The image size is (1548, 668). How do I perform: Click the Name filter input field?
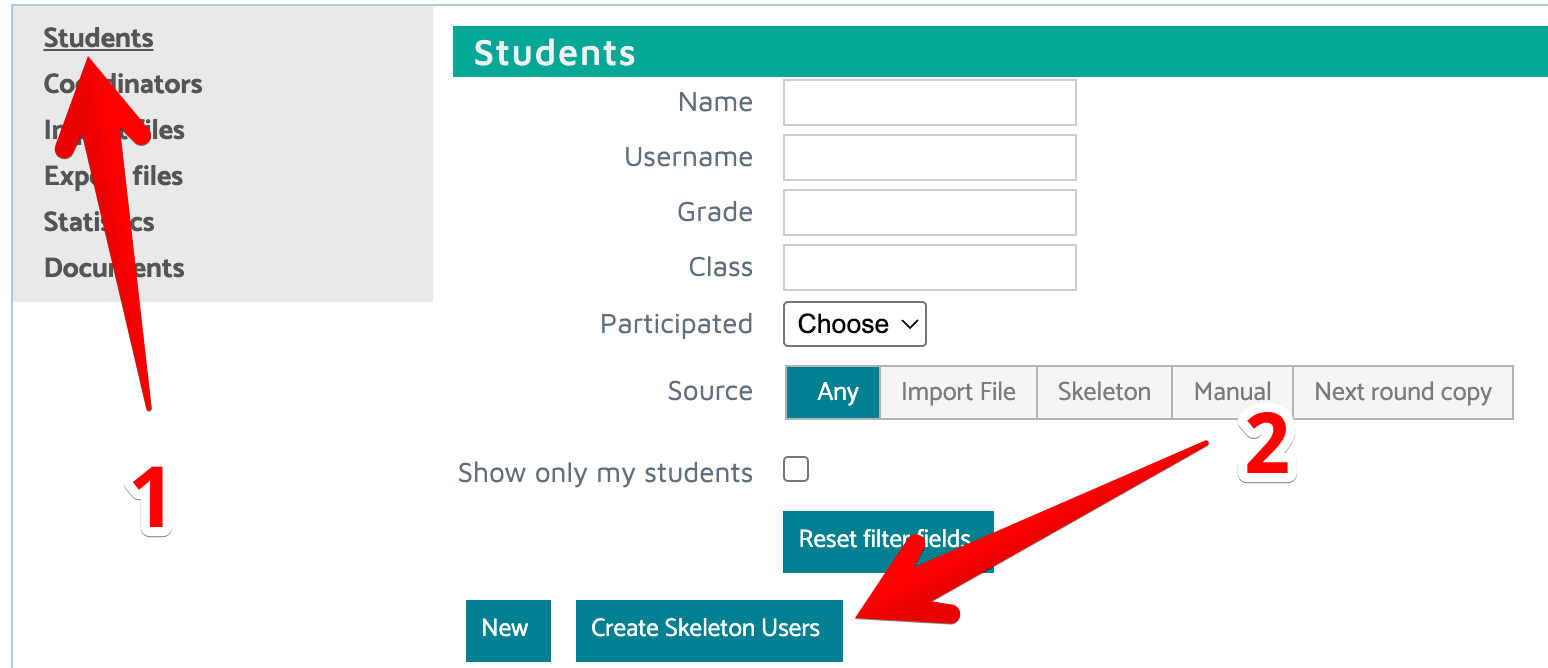point(929,102)
